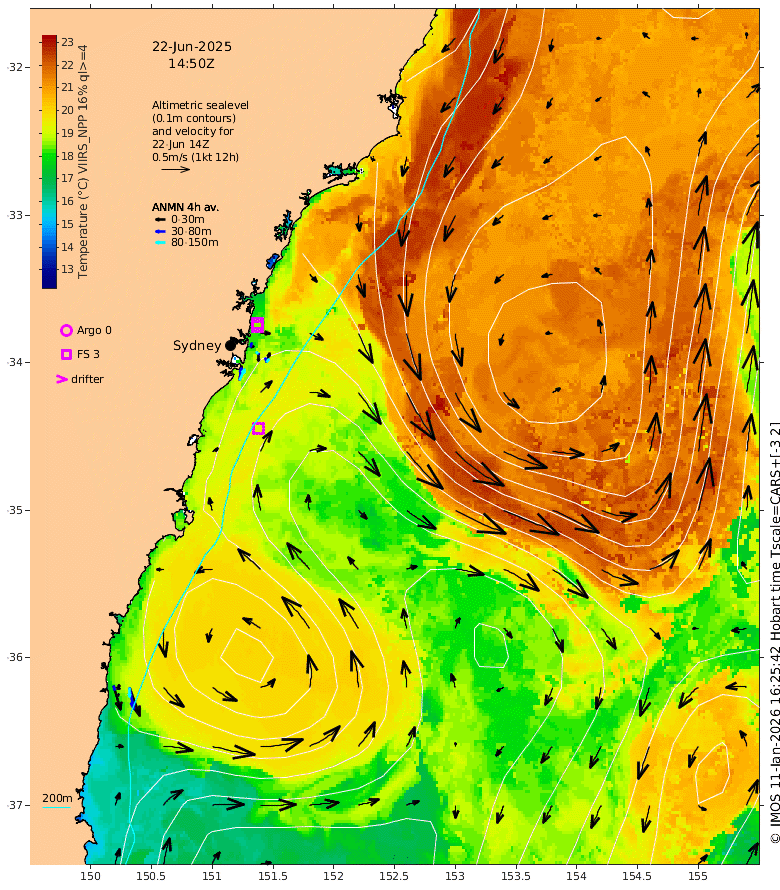Image resolution: width=780 pixels, height=890 pixels.
Task: Click the dark blue bottom of temperature colorbar
Action: 49,281
